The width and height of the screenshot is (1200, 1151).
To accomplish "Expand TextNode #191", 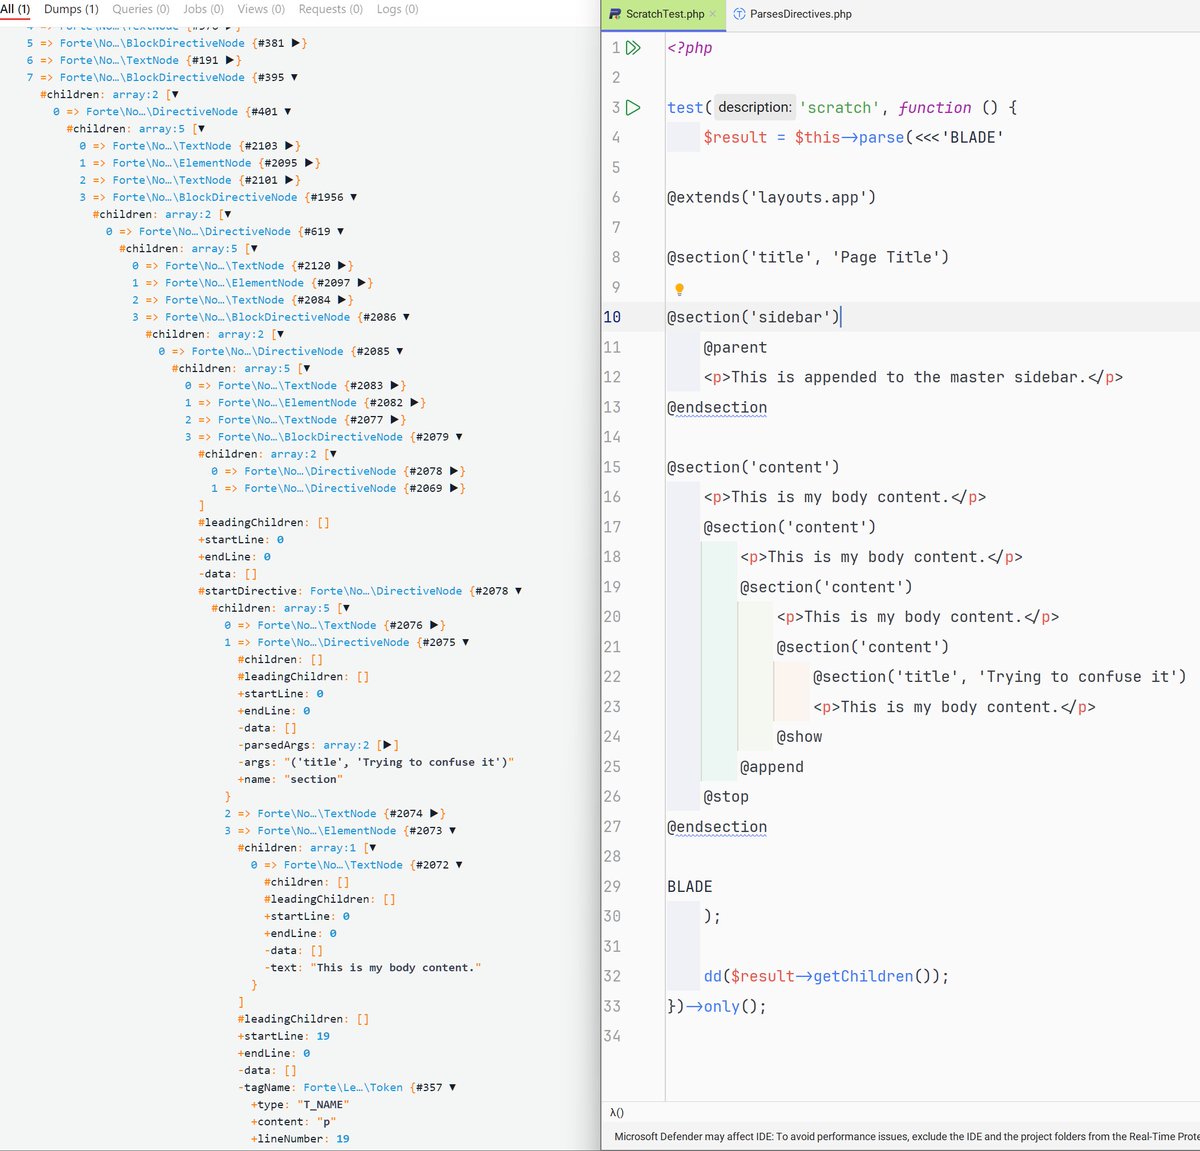I will click(x=229, y=60).
